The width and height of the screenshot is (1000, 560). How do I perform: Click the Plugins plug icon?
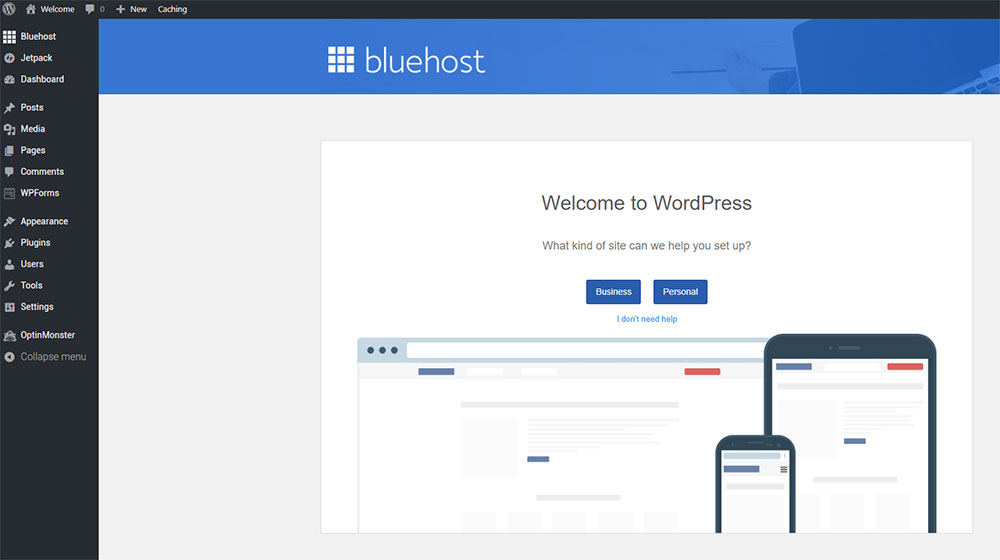tap(9, 243)
